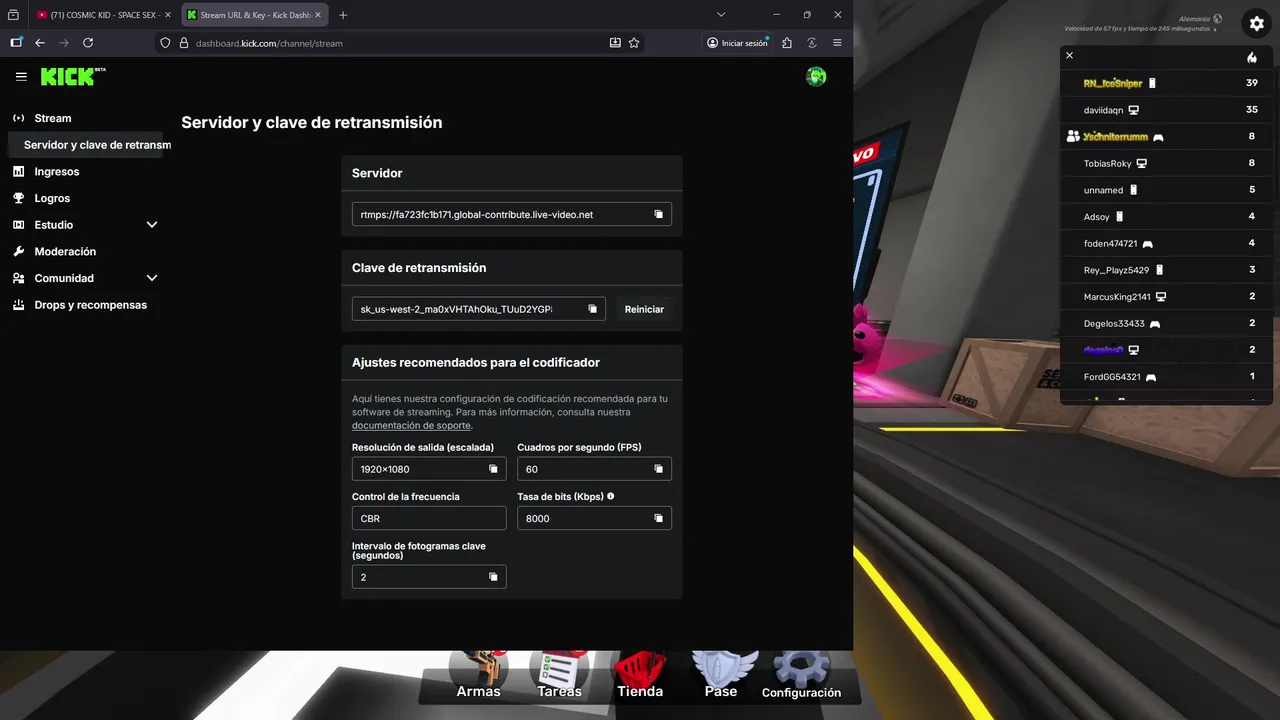Select player MarcusKing2141 in leaderboard
Image resolution: width=1280 pixels, height=720 pixels.
pos(1165,297)
